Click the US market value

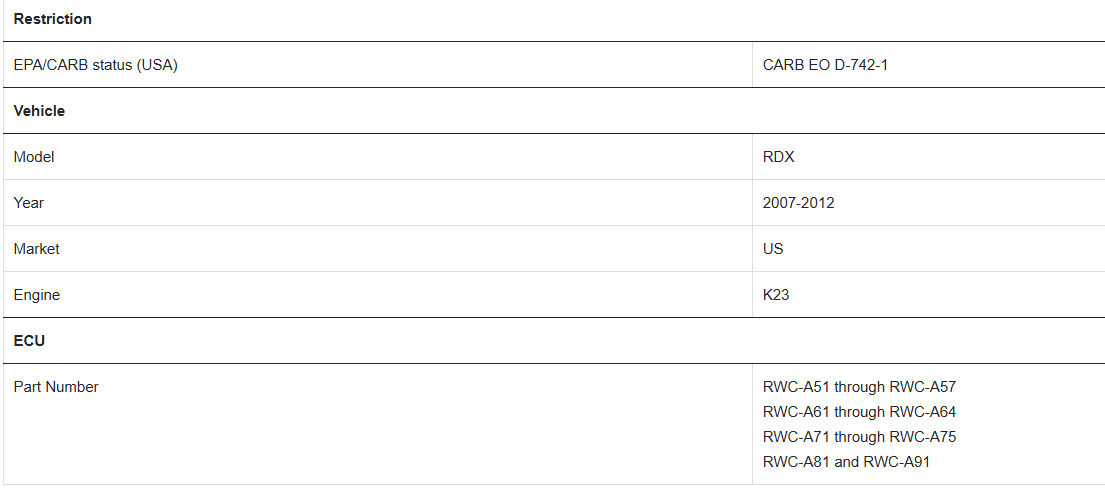773,249
